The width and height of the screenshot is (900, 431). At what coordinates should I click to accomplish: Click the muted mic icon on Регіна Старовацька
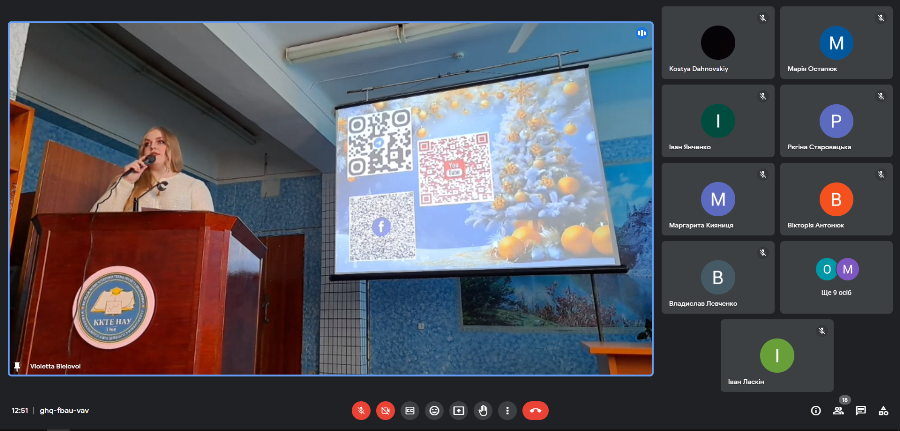[x=880, y=96]
